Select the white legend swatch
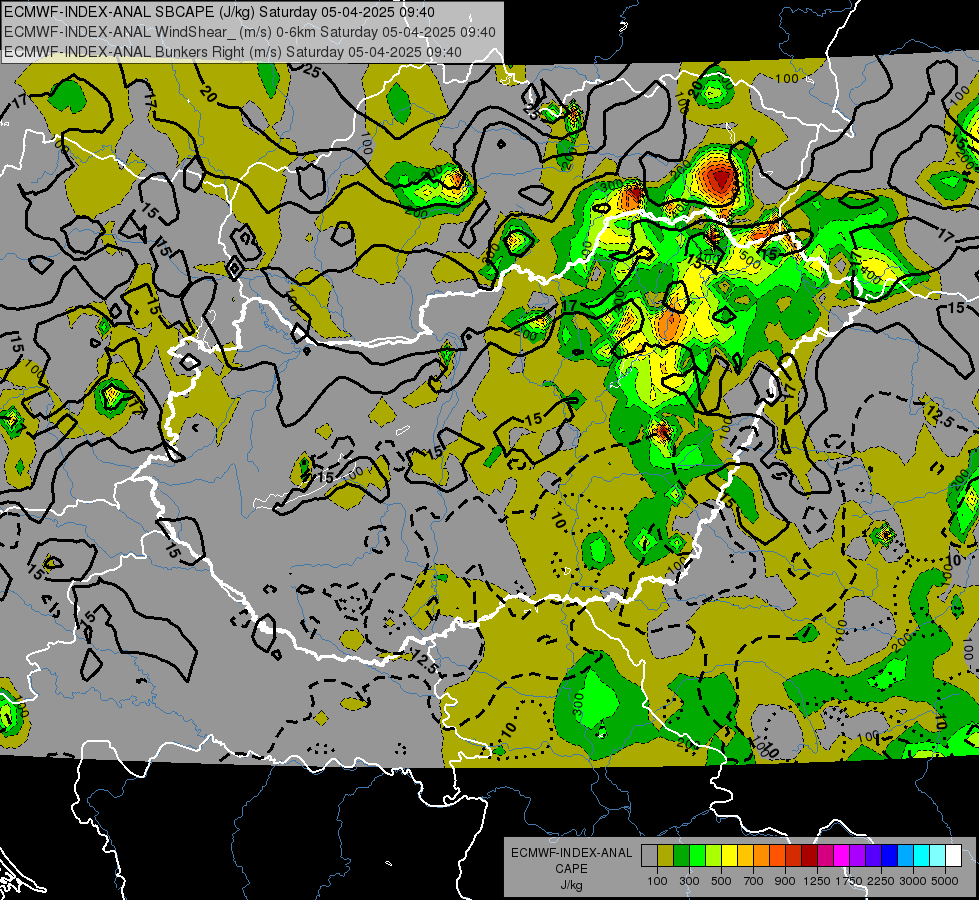Screen dimensions: 979x900 tap(954, 855)
